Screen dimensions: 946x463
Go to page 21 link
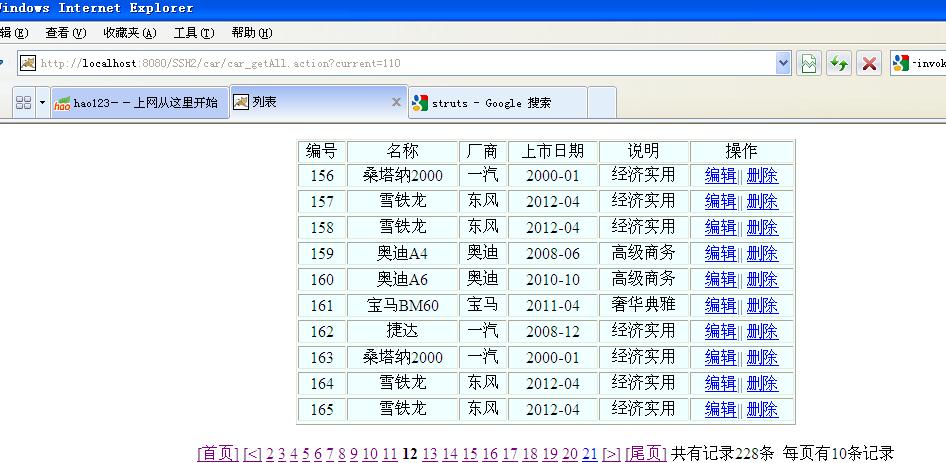[589, 454]
